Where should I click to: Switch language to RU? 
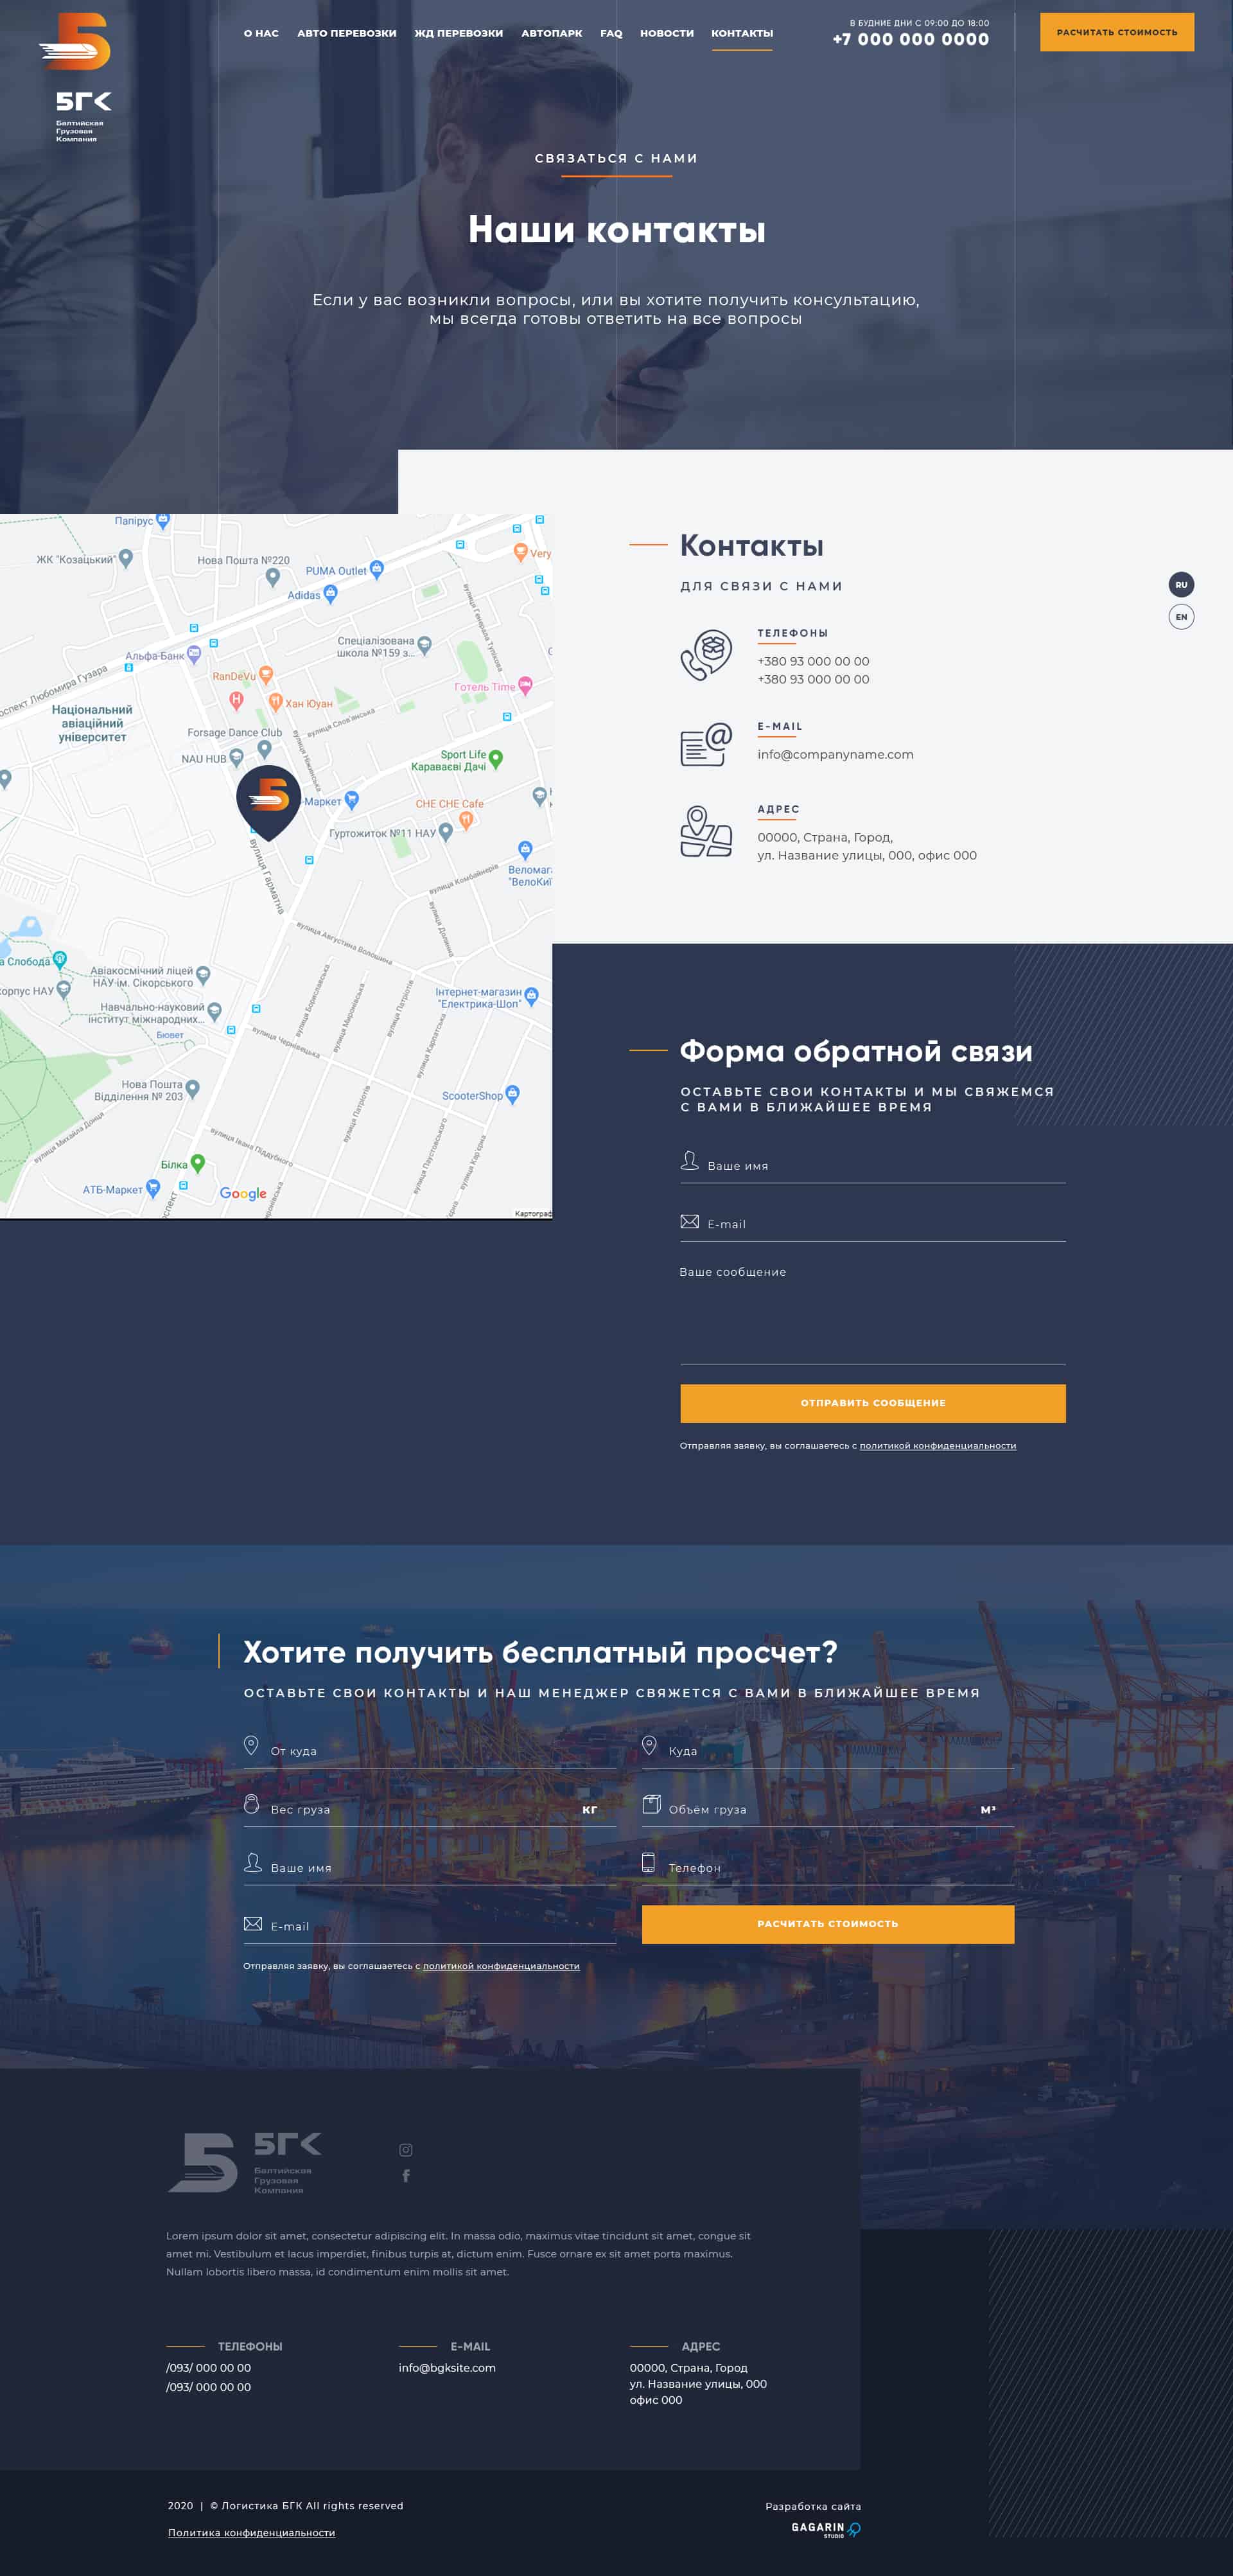pyautogui.click(x=1181, y=584)
